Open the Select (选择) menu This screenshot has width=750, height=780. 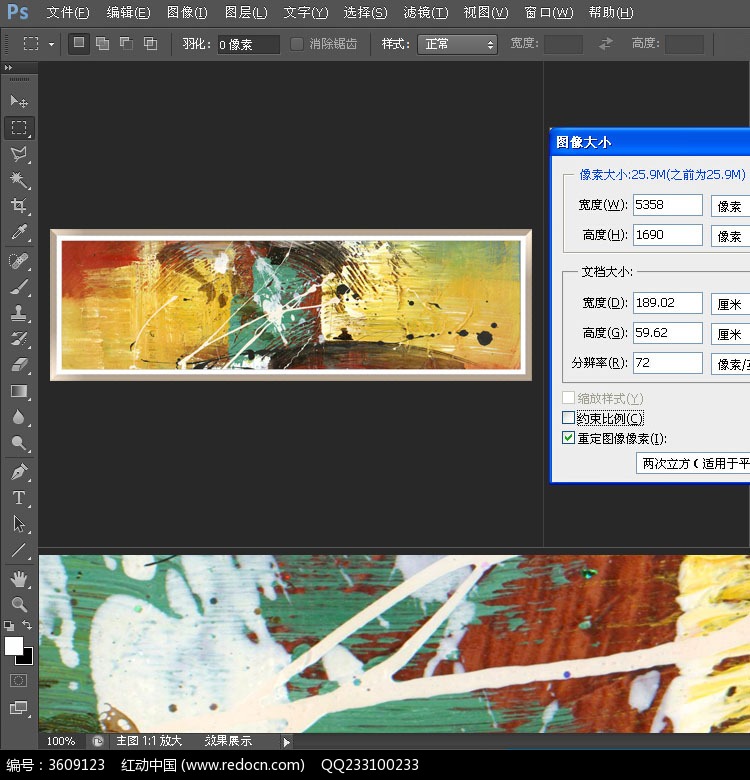[365, 12]
